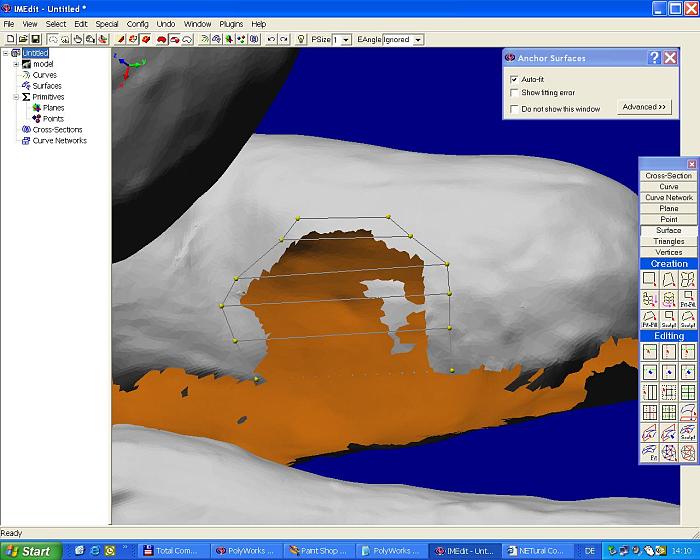Screen dimensions: 700x560
Task: Click the Redo arrow toolbar icon
Action: pyautogui.click(x=283, y=39)
